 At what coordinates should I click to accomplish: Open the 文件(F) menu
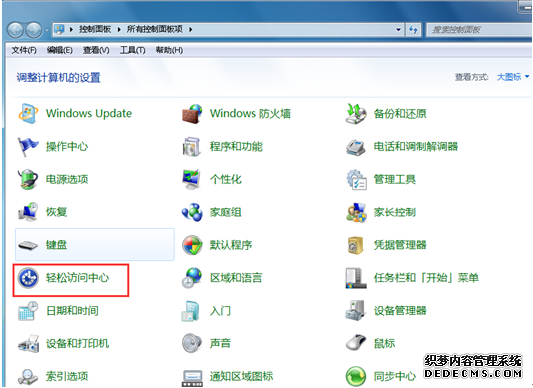[x=24, y=50]
